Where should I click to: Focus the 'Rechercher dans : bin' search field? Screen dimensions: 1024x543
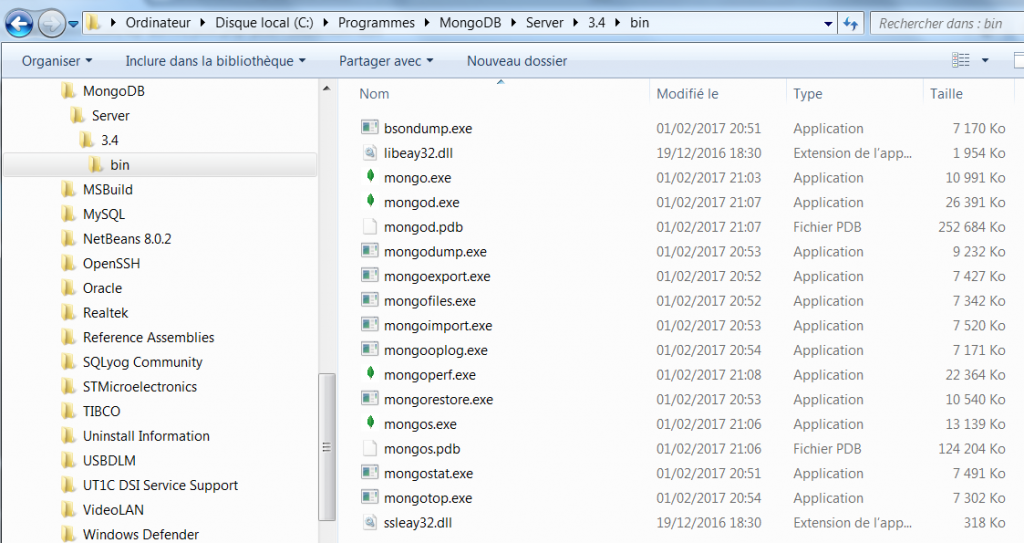click(x=947, y=24)
